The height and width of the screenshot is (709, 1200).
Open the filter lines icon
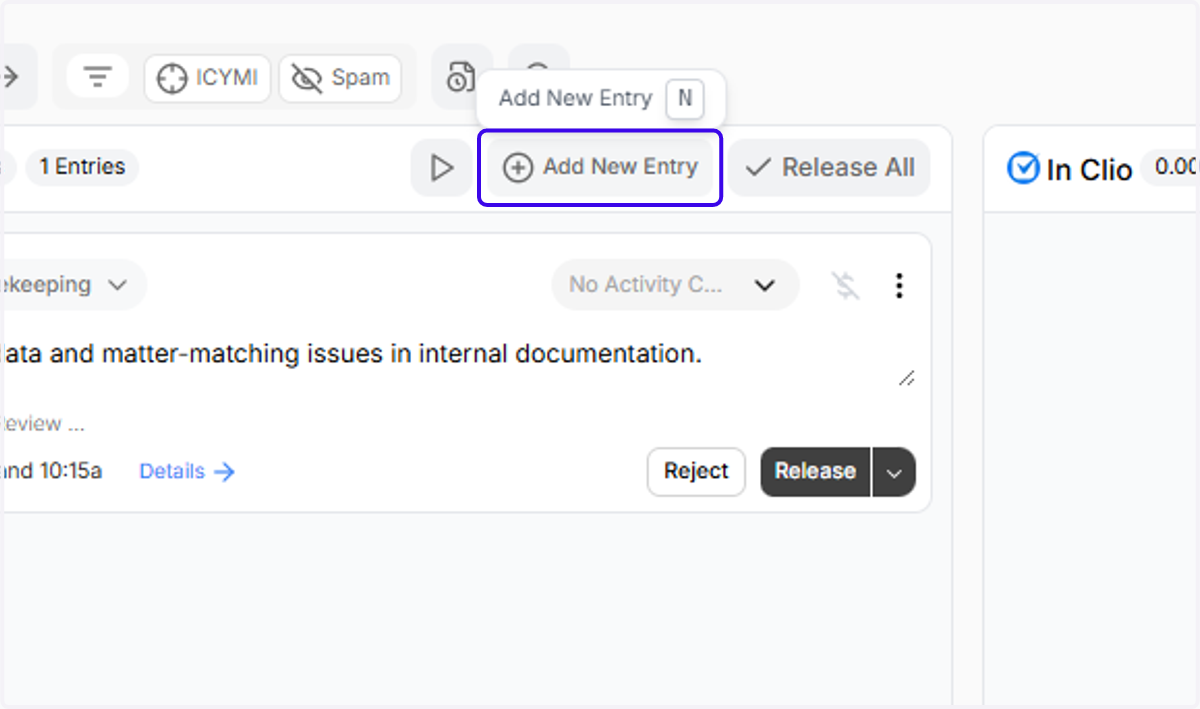click(97, 77)
